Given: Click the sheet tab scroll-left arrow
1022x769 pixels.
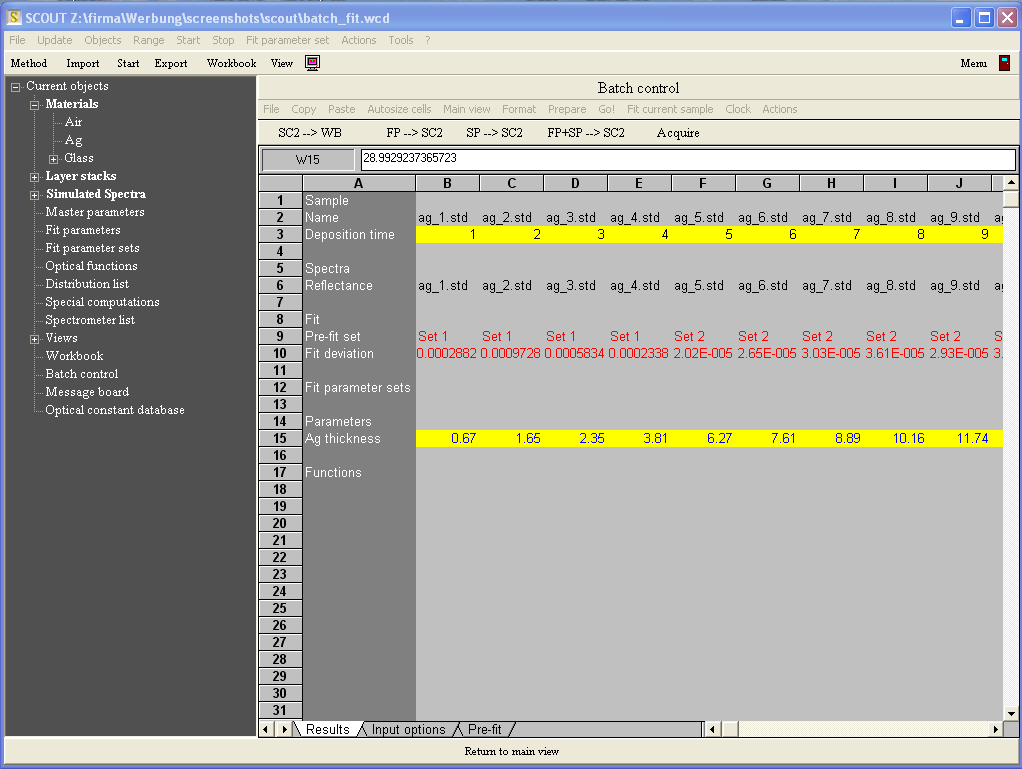Looking at the screenshot, I should pyautogui.click(x=267, y=730).
